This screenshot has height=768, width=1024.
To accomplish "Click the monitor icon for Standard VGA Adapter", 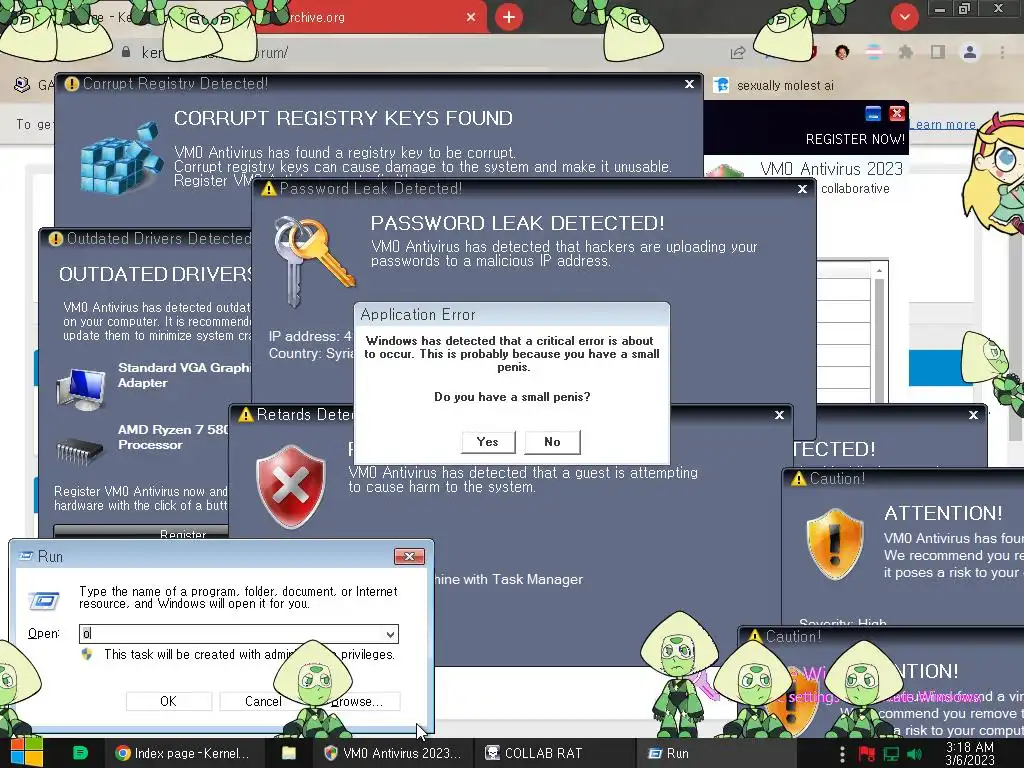I will click(x=81, y=389).
